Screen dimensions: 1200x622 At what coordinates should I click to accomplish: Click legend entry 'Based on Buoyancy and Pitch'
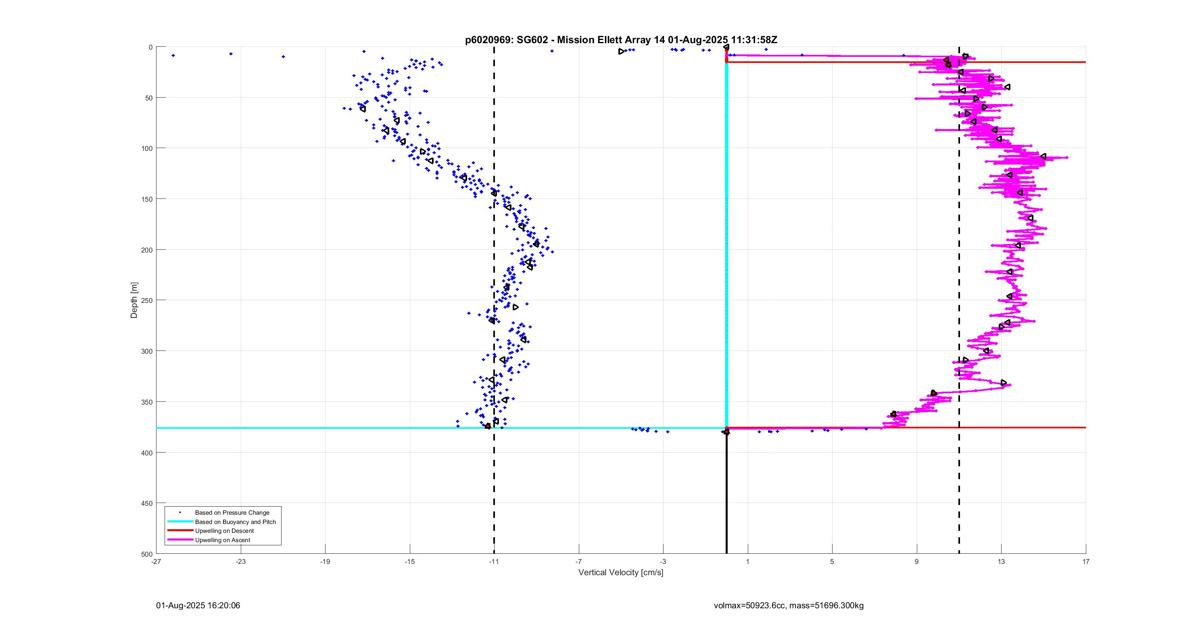236,522
